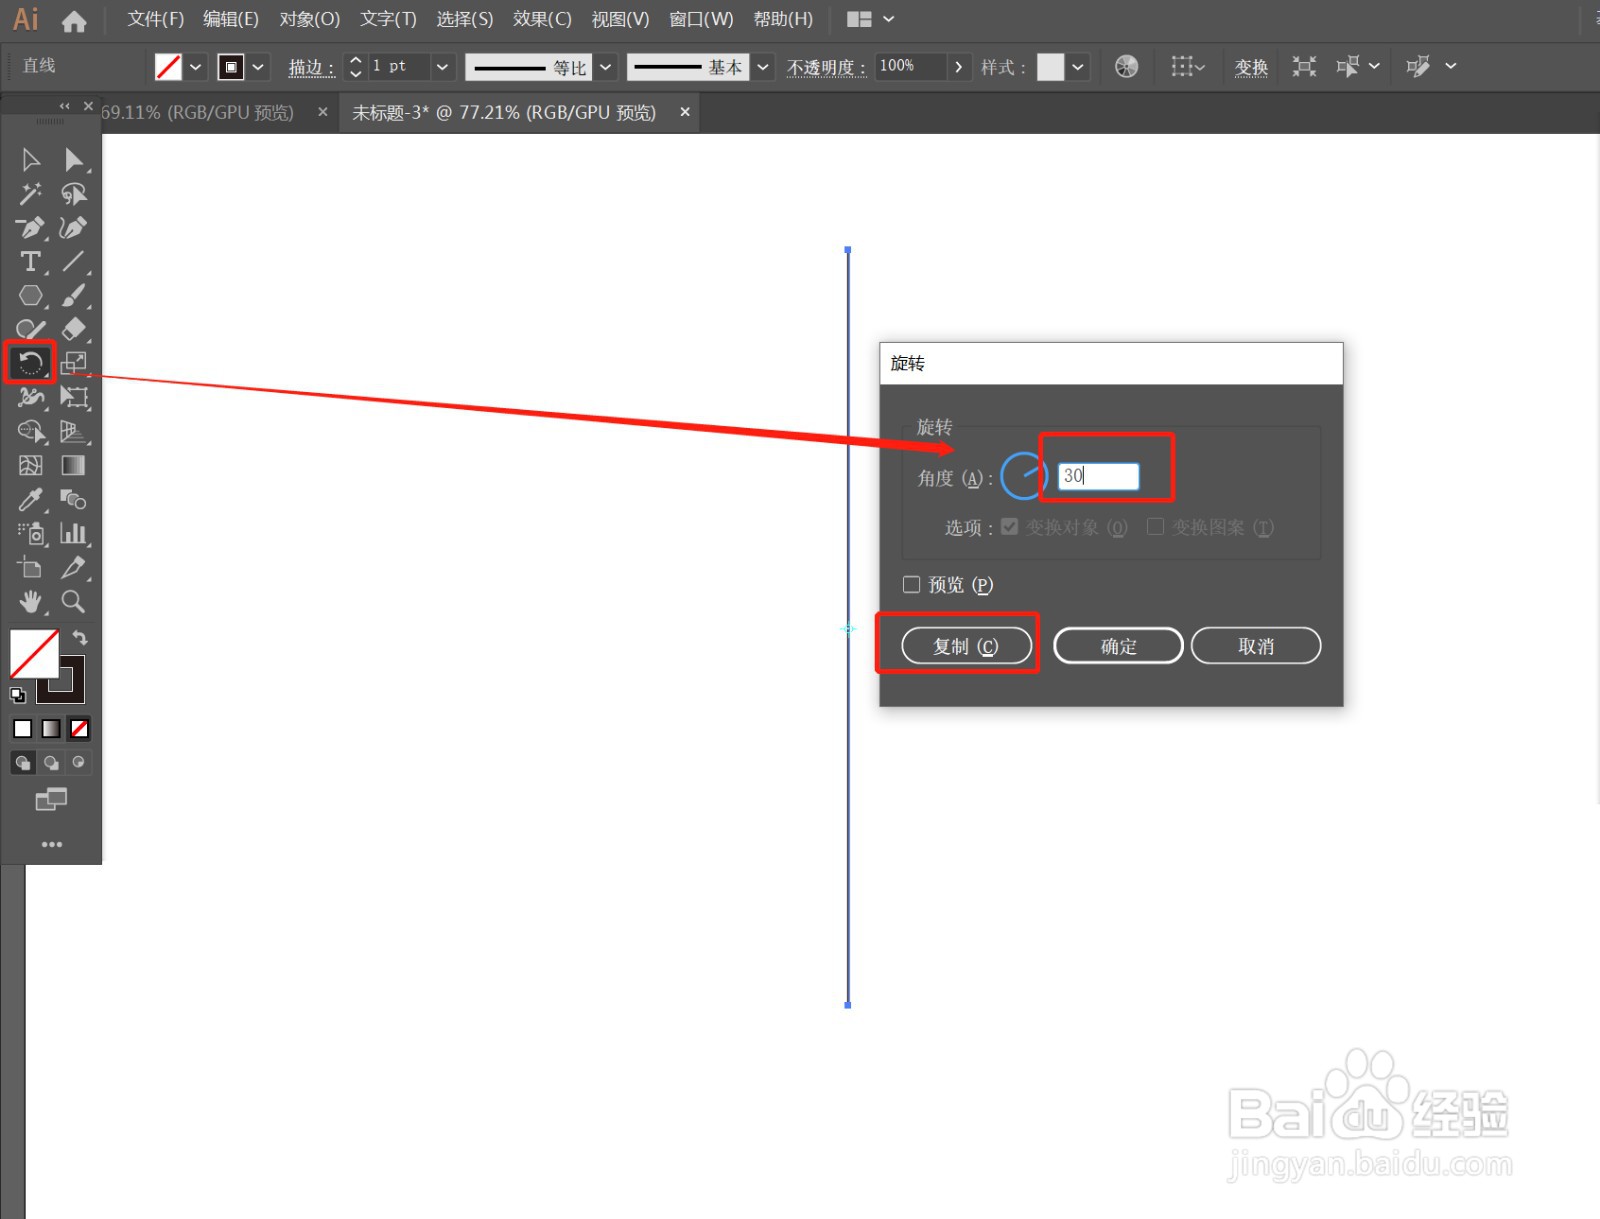
Task: Select the Paintbrush tool
Action: 74,296
